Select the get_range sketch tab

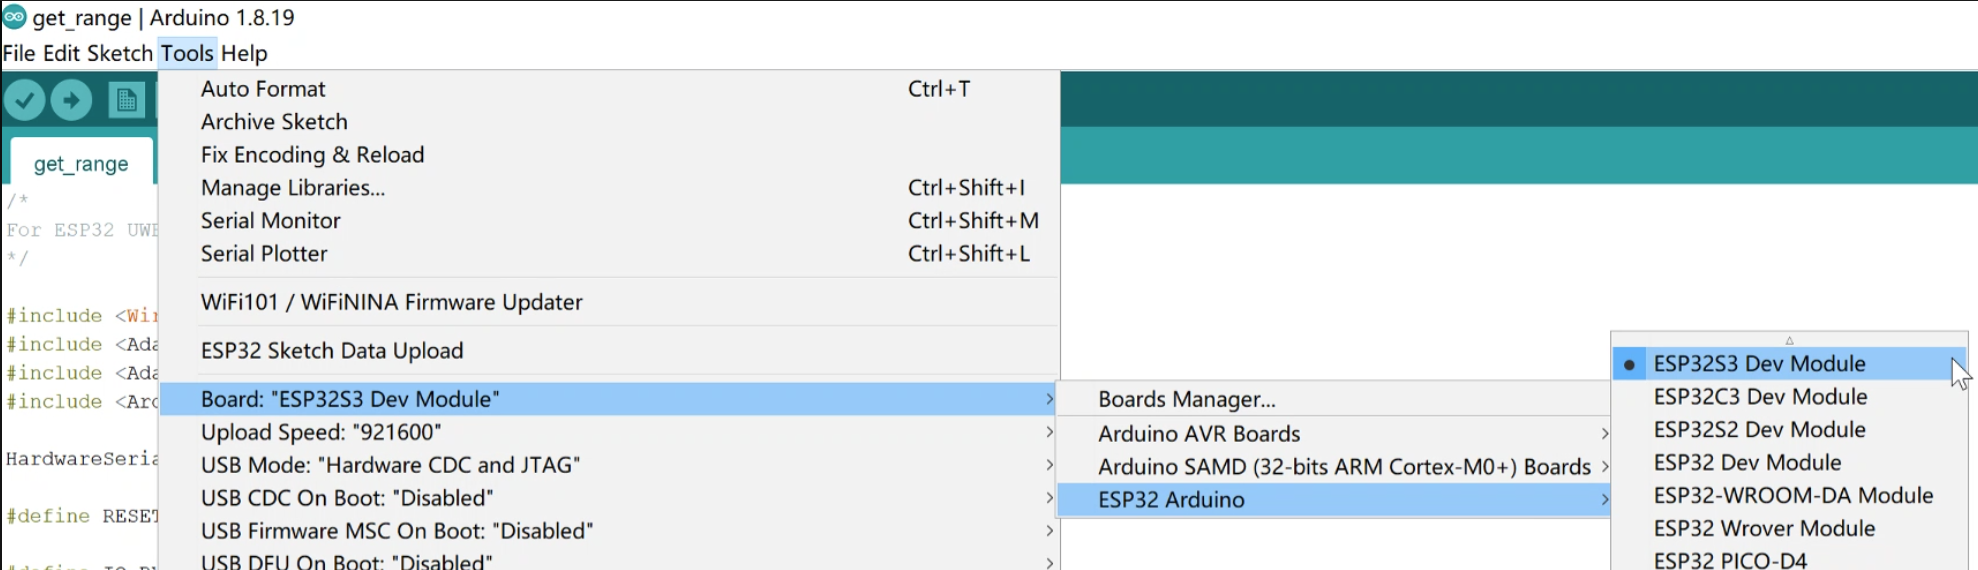[x=81, y=163]
